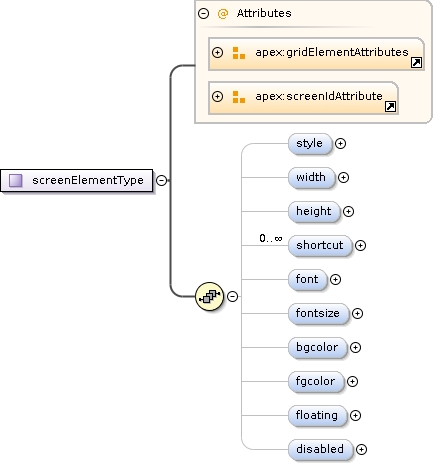This screenshot has height=465, width=434.
Task: Expand the disabled element
Action: click(361, 449)
